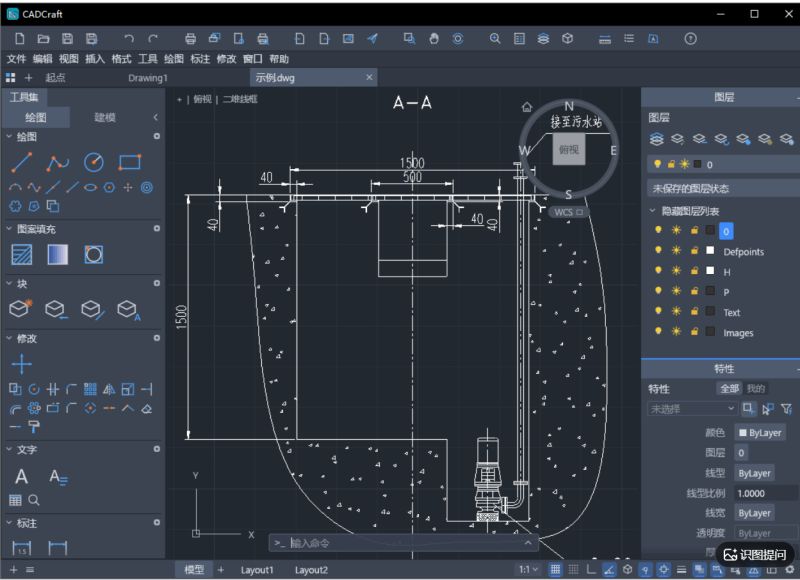This screenshot has height=580, width=800.
Task: Collapse the 绘图 tool section
Action: tap(9, 137)
